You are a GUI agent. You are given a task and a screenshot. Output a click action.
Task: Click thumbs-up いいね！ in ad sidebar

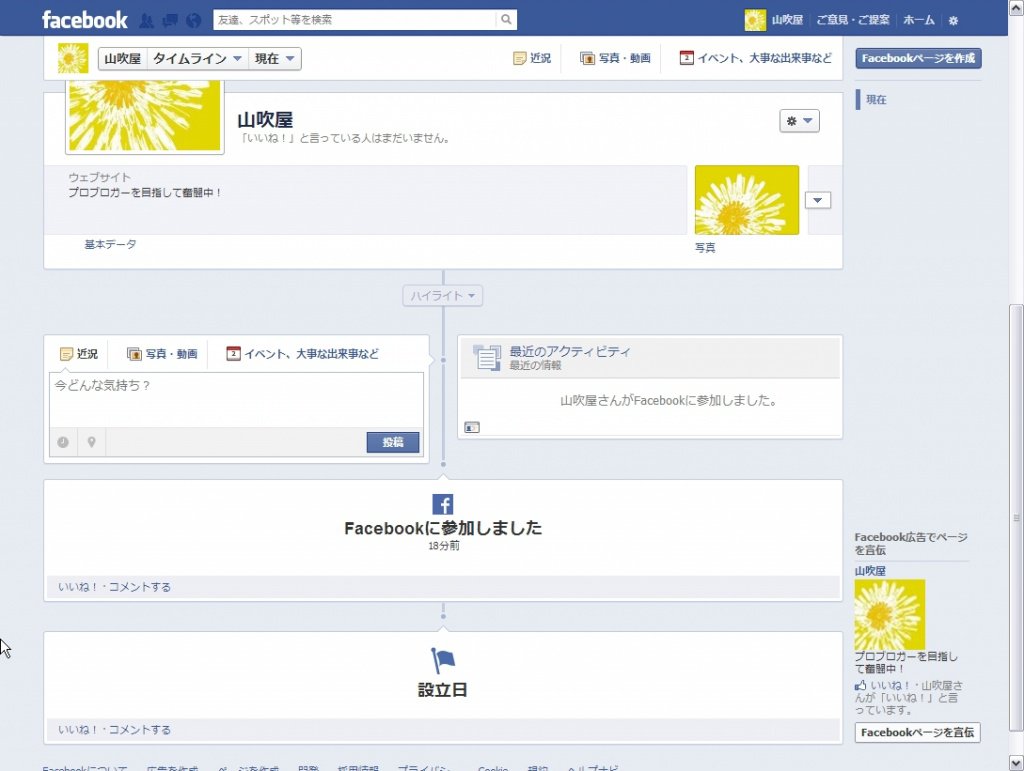click(883, 685)
